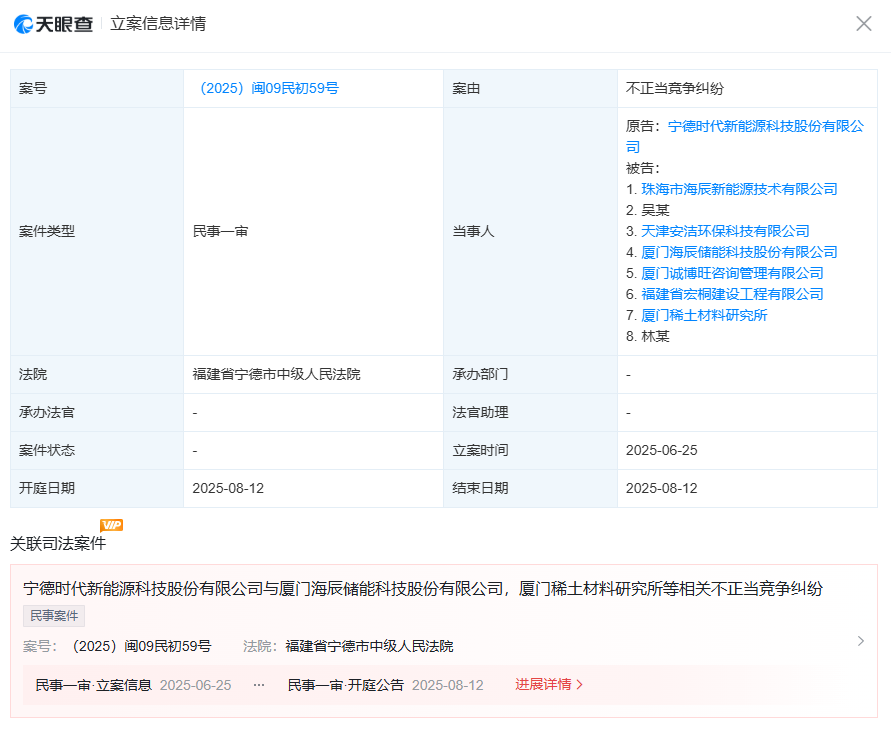Open case number (2025)闽09民初59号 link
This screenshot has width=891, height=730.
pos(267,89)
